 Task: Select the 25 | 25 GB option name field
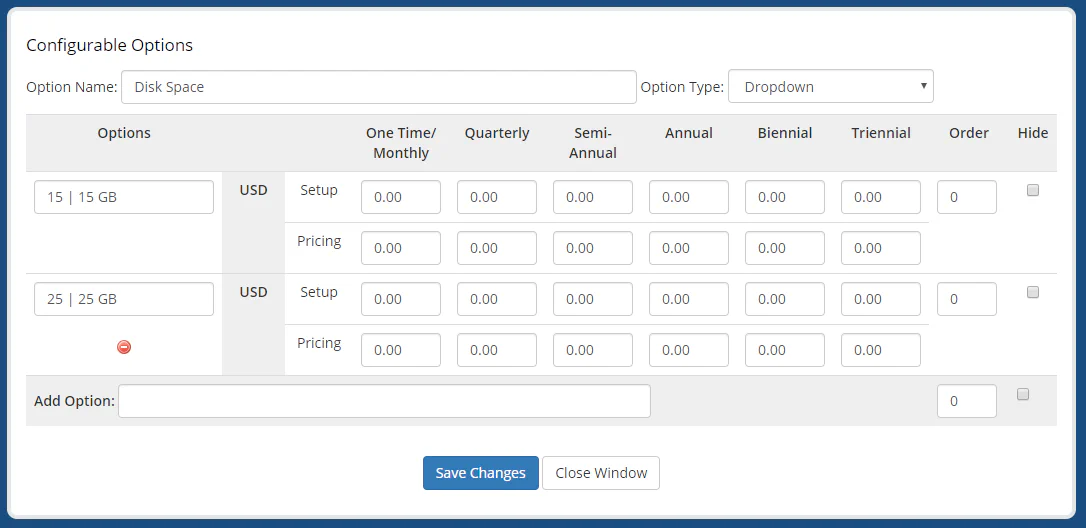tap(124, 299)
